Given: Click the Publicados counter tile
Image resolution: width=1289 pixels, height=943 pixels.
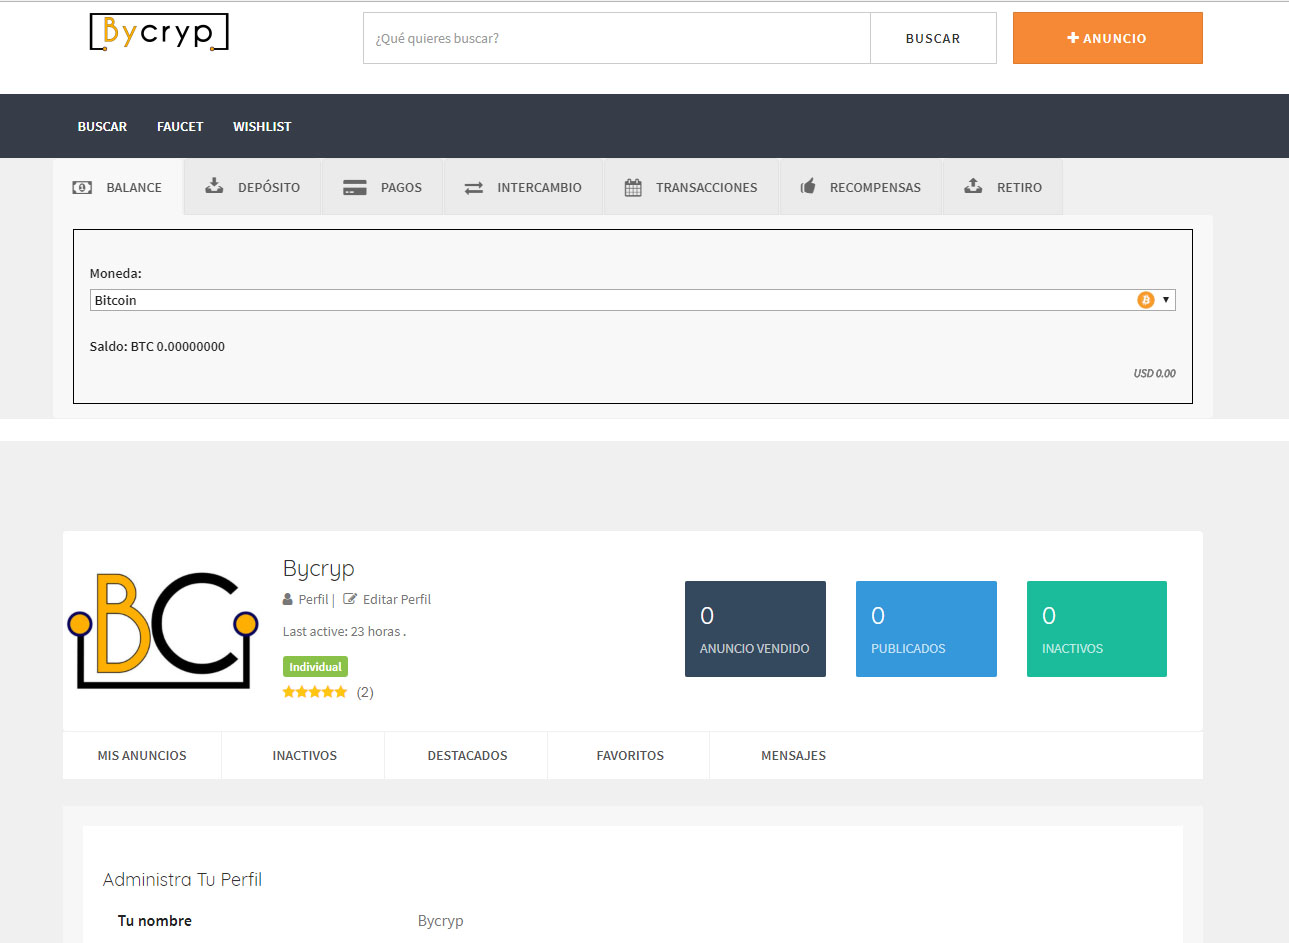Looking at the screenshot, I should [926, 629].
